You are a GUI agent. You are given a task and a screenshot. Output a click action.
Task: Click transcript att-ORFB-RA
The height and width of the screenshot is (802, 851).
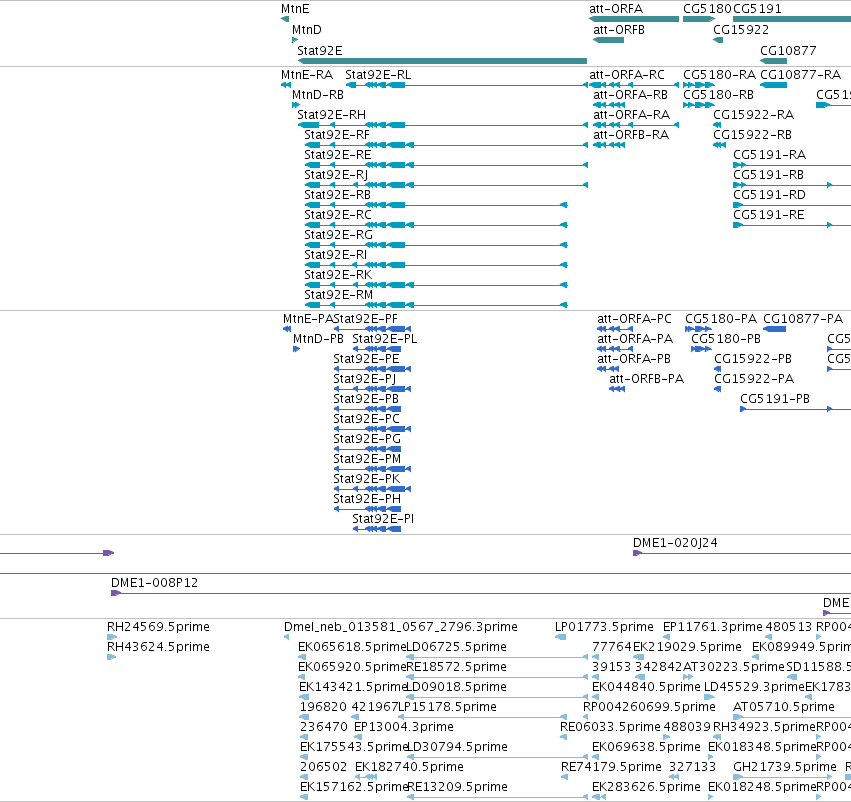609,145
